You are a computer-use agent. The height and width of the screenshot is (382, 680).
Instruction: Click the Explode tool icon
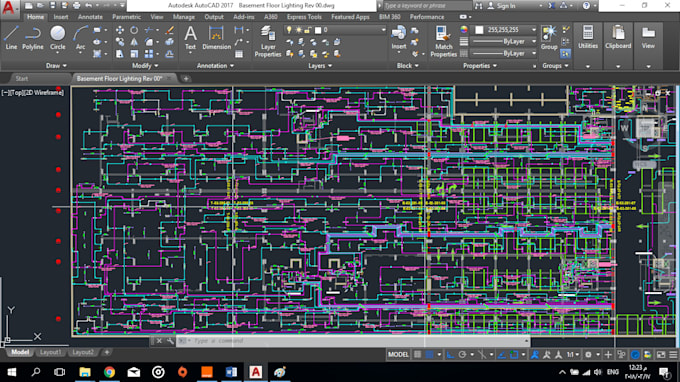coord(169,42)
